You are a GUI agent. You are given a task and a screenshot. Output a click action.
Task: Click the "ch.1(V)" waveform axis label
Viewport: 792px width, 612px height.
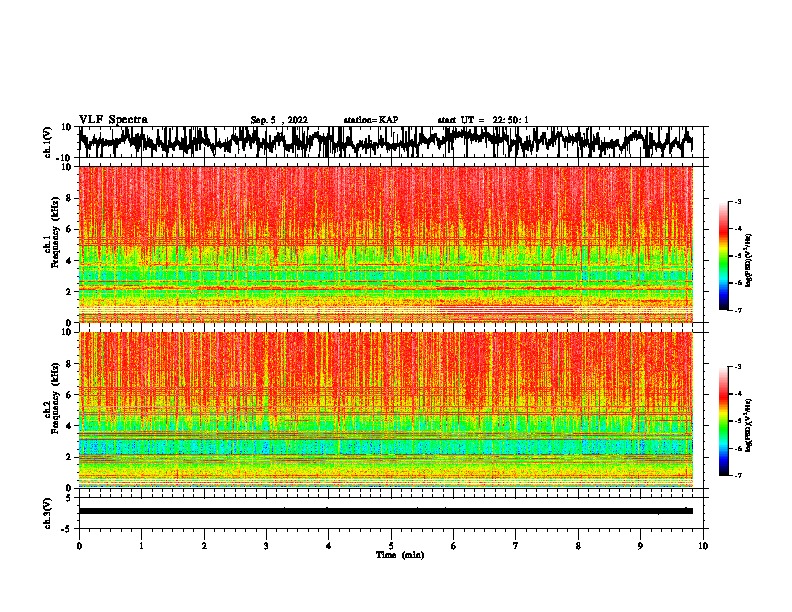[48, 142]
